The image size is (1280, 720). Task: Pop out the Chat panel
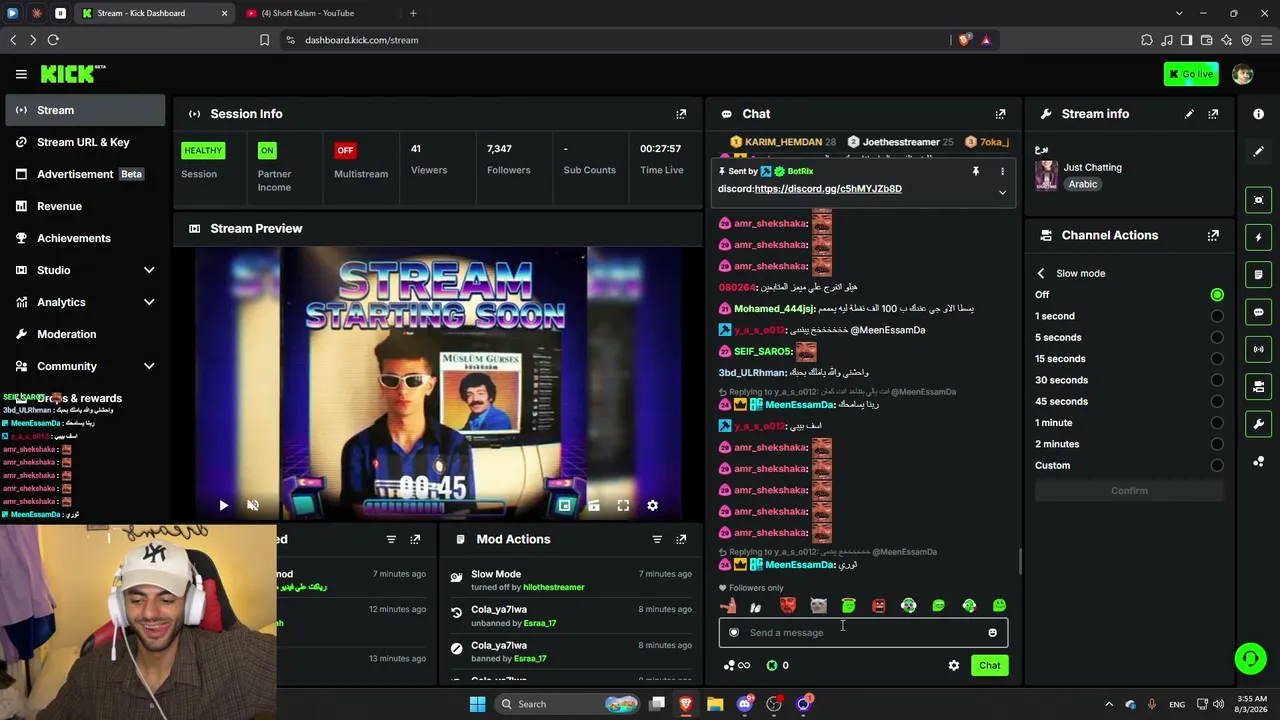(1000, 114)
